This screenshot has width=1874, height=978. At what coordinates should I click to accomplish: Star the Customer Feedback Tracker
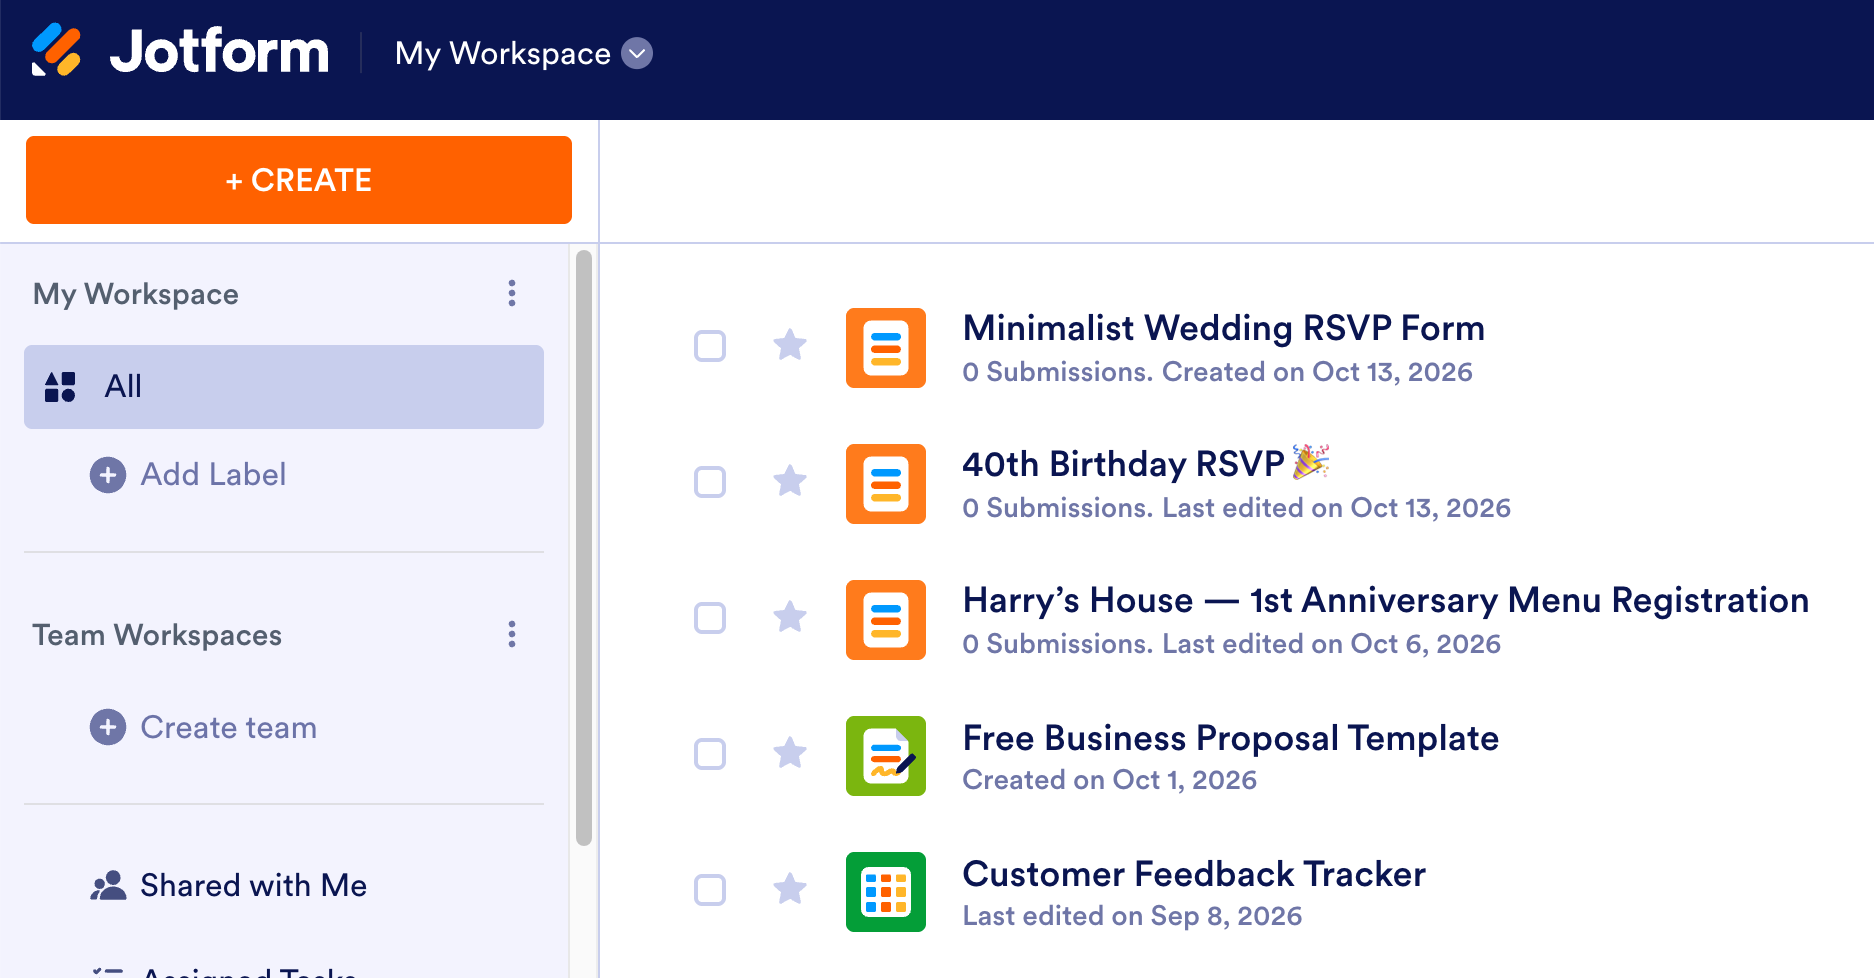pyautogui.click(x=790, y=889)
